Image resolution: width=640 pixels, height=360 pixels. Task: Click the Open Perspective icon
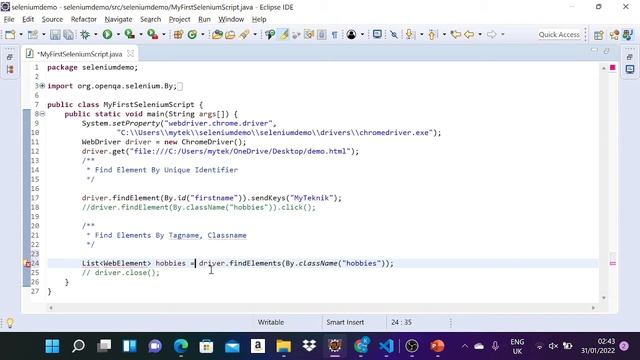point(599,35)
